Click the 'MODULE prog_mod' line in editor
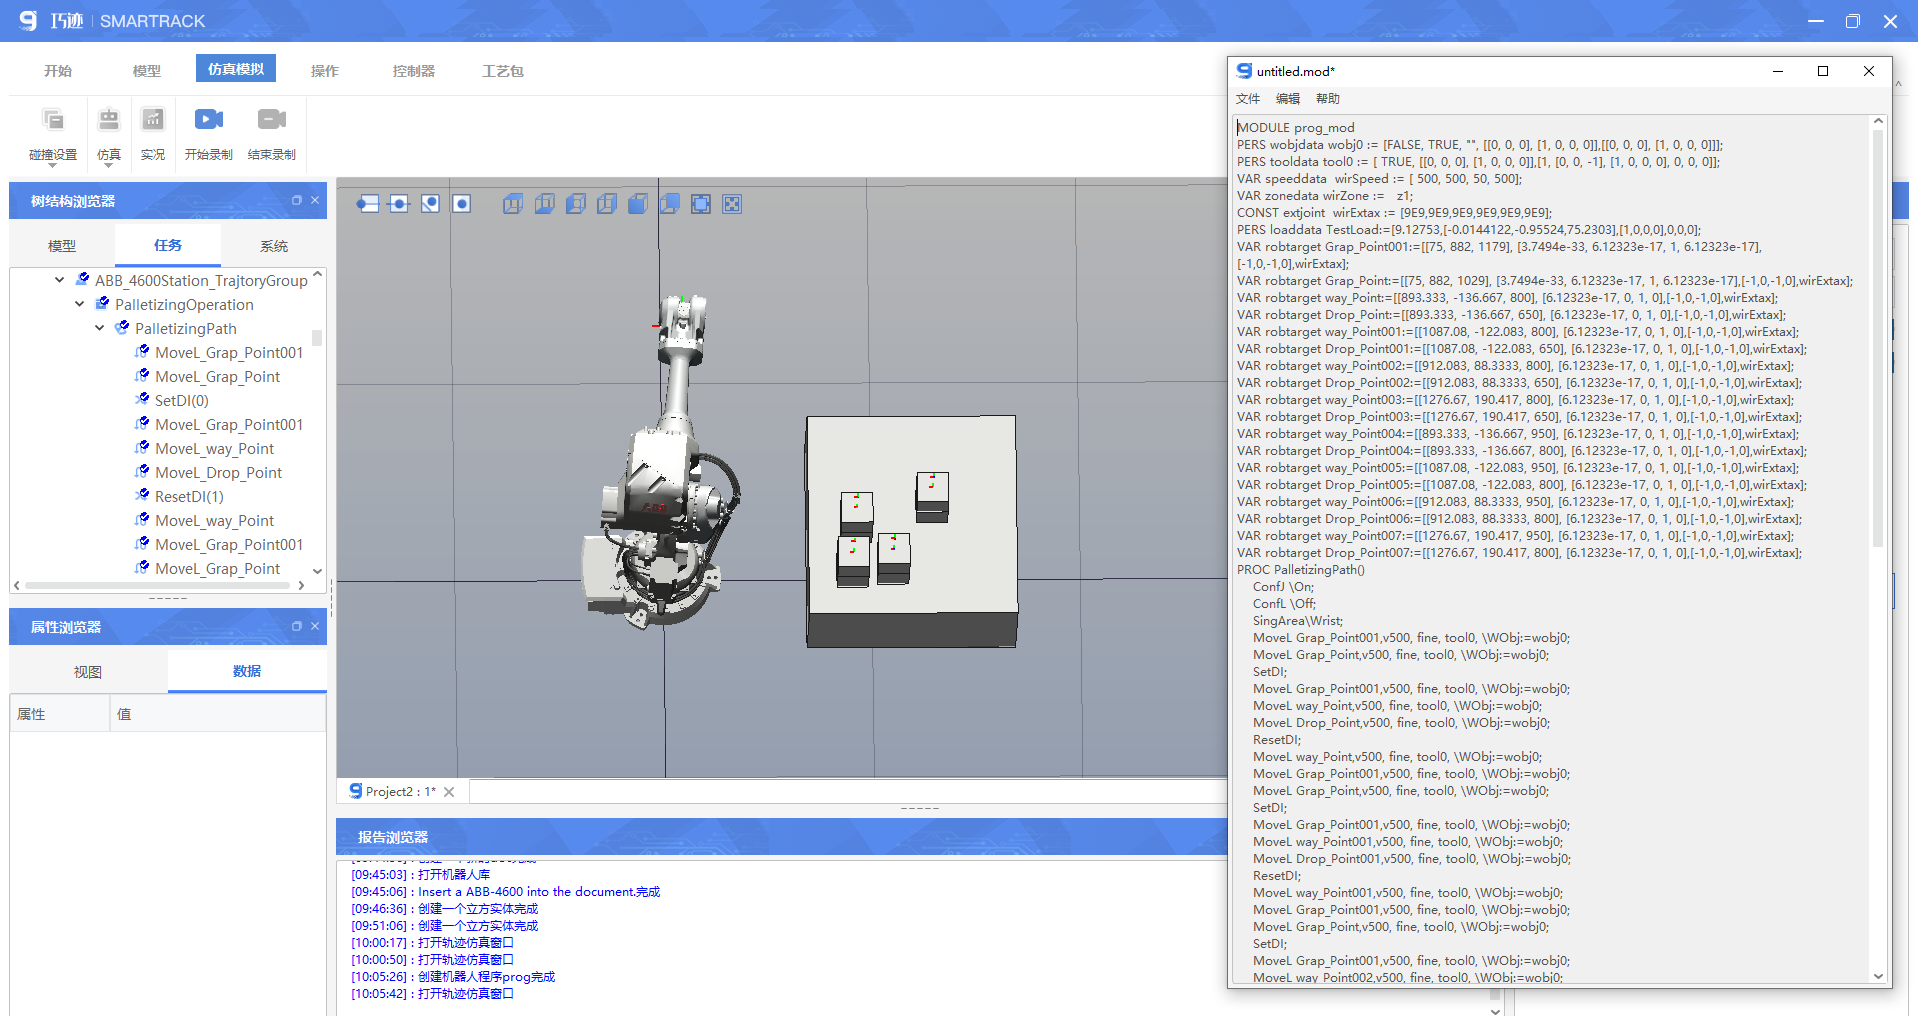The width and height of the screenshot is (1918, 1016). click(1296, 128)
